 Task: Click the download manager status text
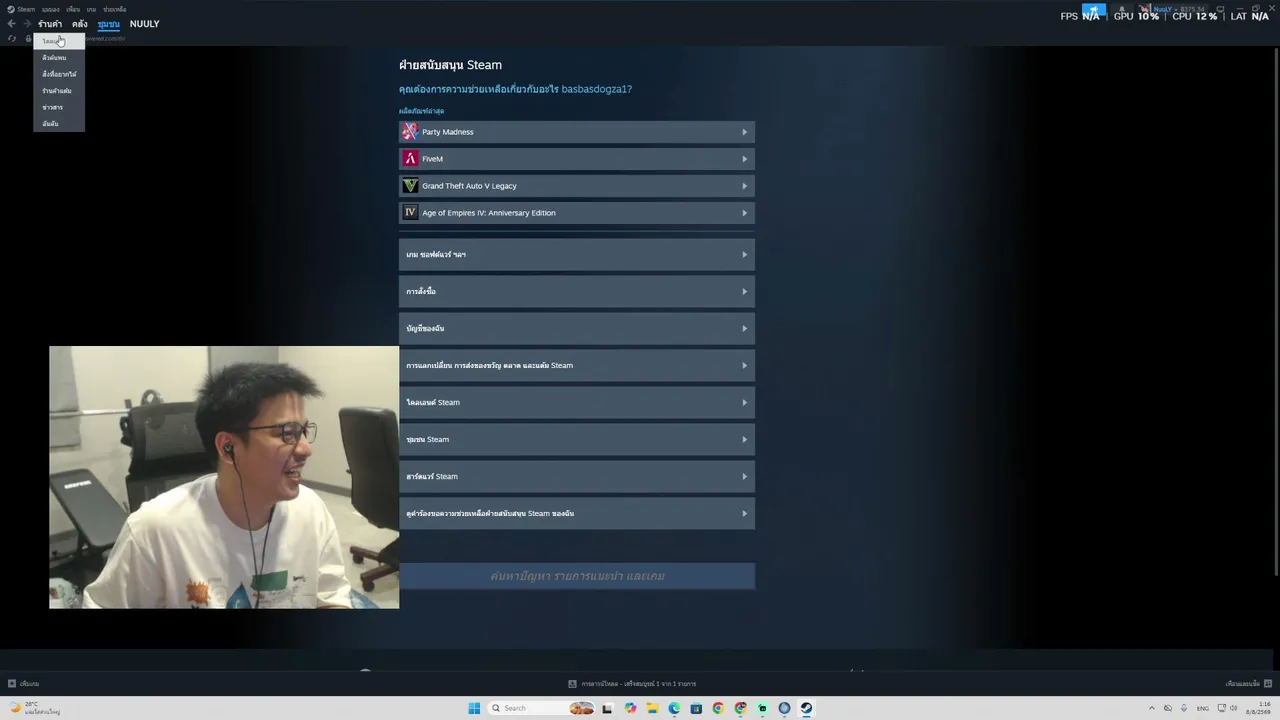[638, 684]
